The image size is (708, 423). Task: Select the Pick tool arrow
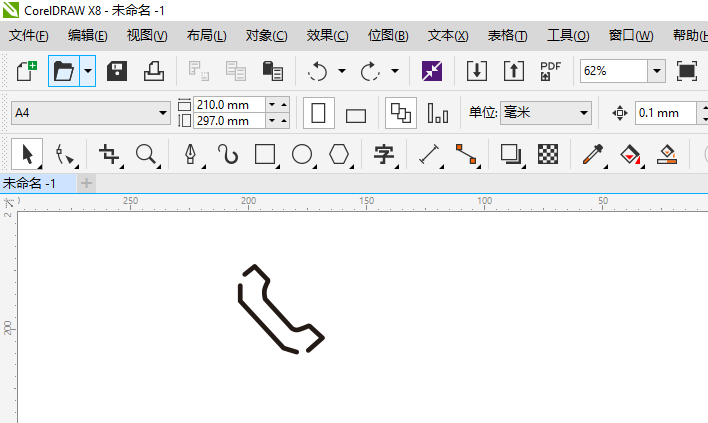[x=27, y=154]
